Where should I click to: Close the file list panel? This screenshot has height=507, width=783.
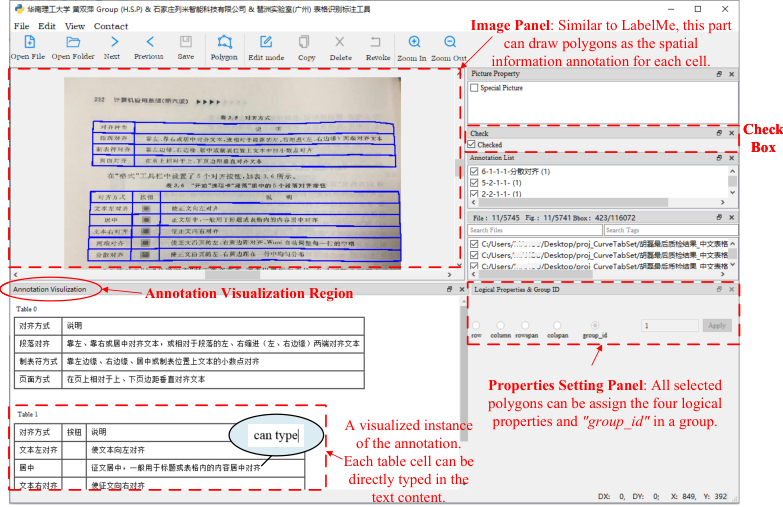732,217
